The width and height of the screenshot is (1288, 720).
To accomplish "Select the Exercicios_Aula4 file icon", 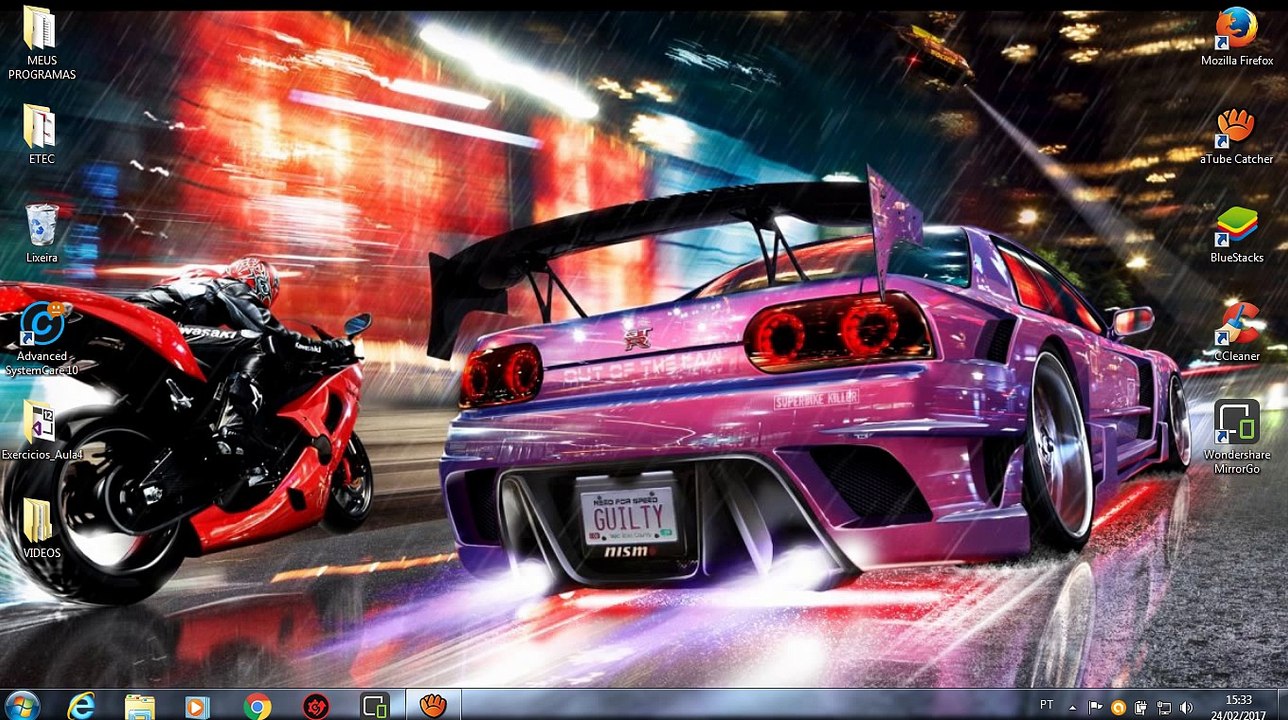I will tap(42, 430).
